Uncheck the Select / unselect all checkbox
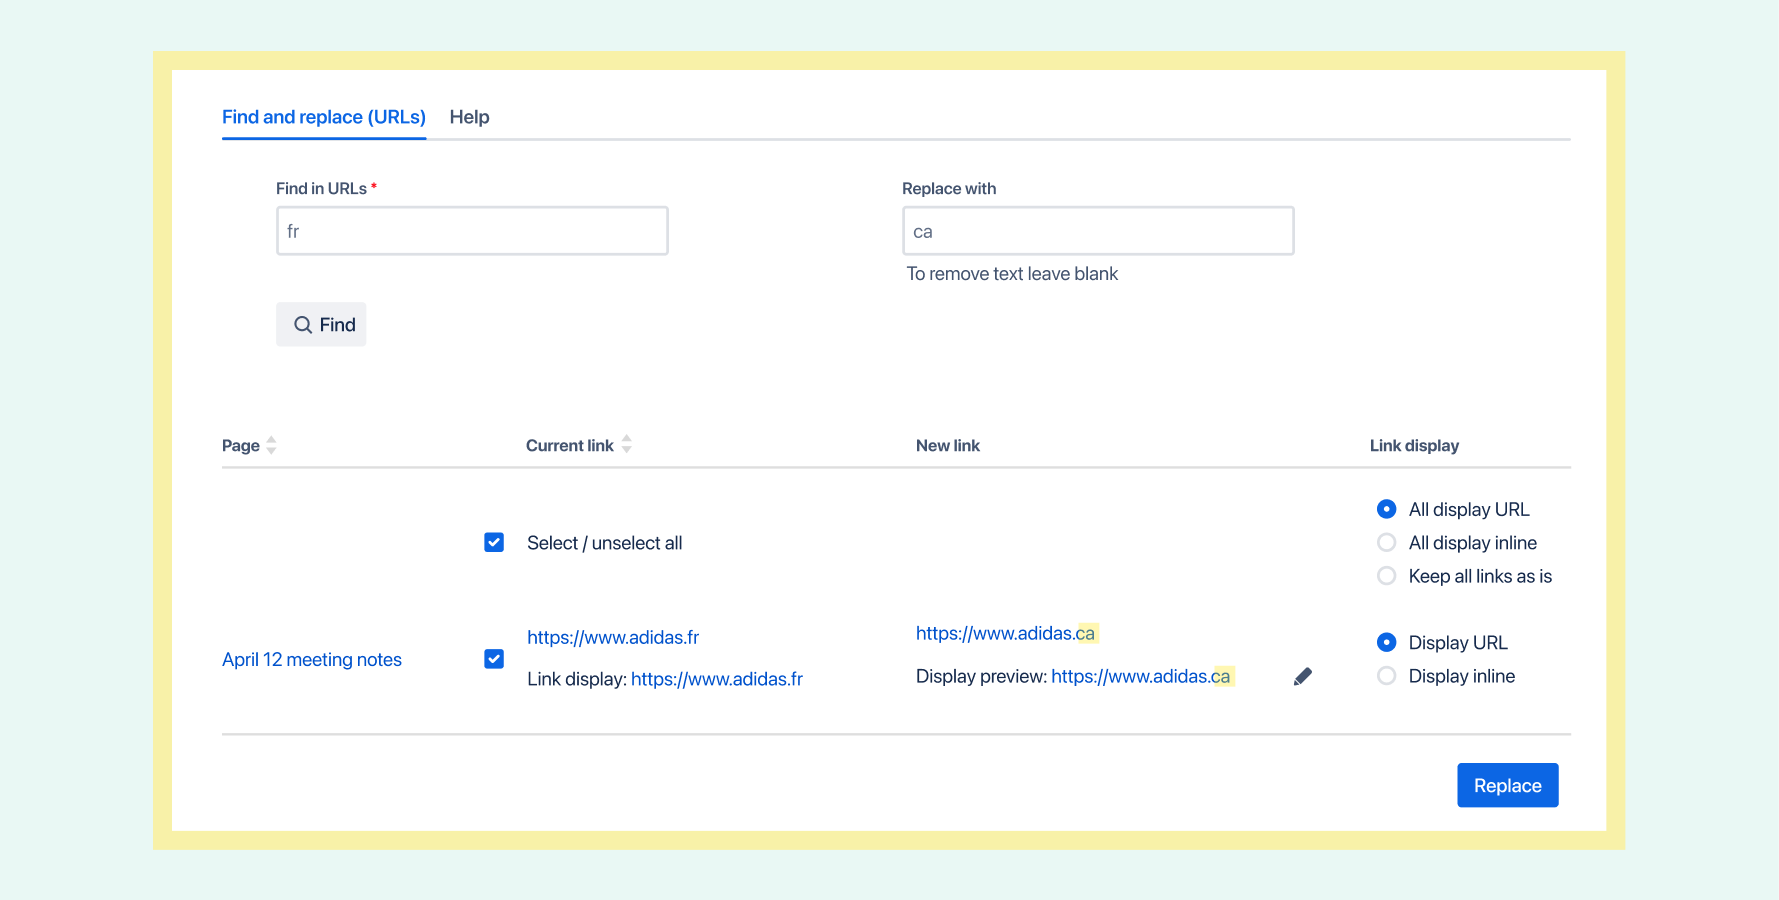 click(x=494, y=542)
